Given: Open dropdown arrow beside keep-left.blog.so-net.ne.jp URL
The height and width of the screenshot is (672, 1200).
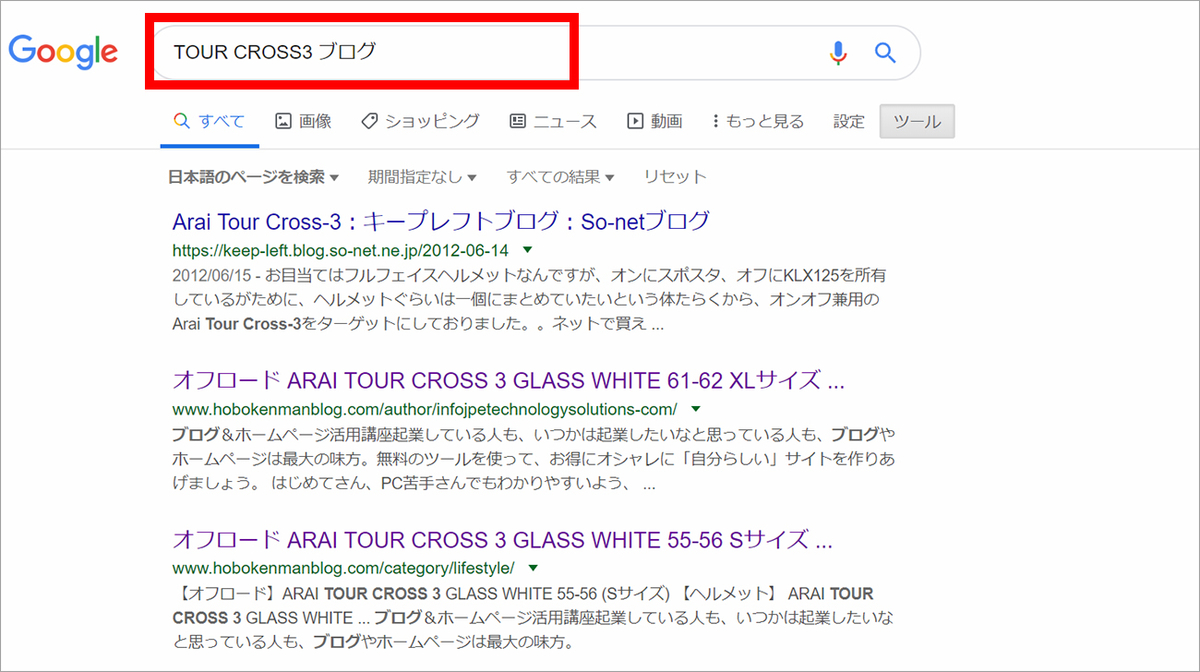Looking at the screenshot, I should (528, 250).
